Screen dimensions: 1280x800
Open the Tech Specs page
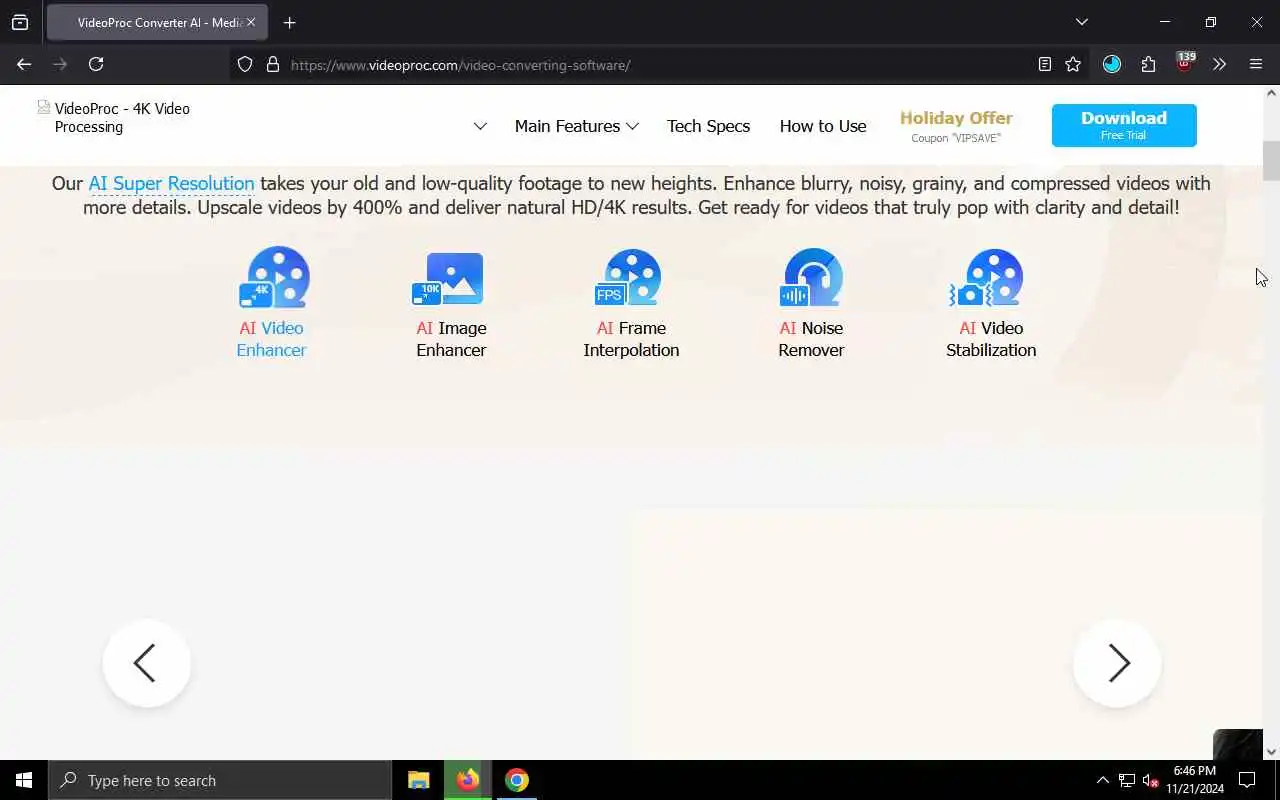[x=708, y=126]
